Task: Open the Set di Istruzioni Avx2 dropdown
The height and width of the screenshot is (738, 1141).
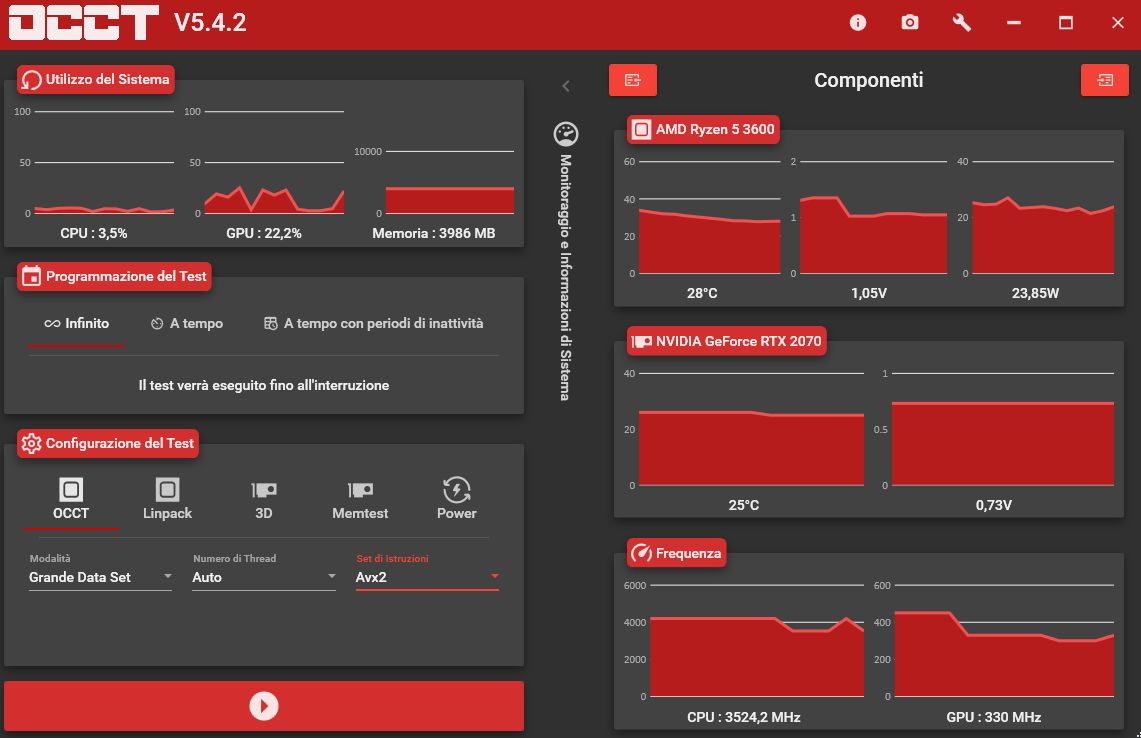Action: [x=427, y=577]
